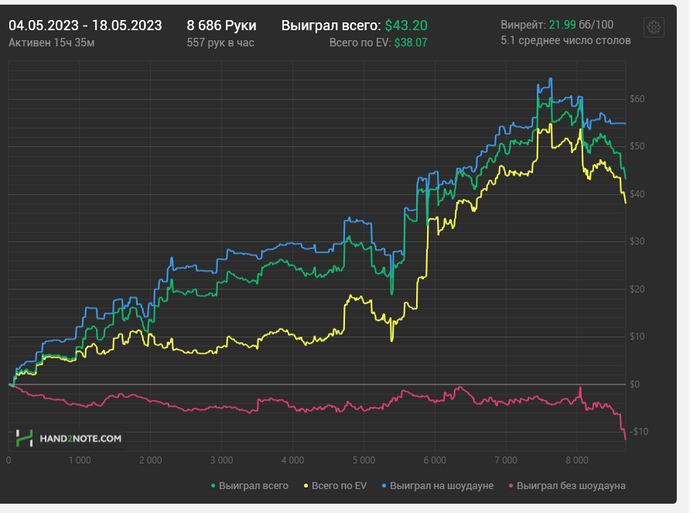The image size is (700, 513).
Task: Click the $10 y-axis label
Action: [637, 337]
